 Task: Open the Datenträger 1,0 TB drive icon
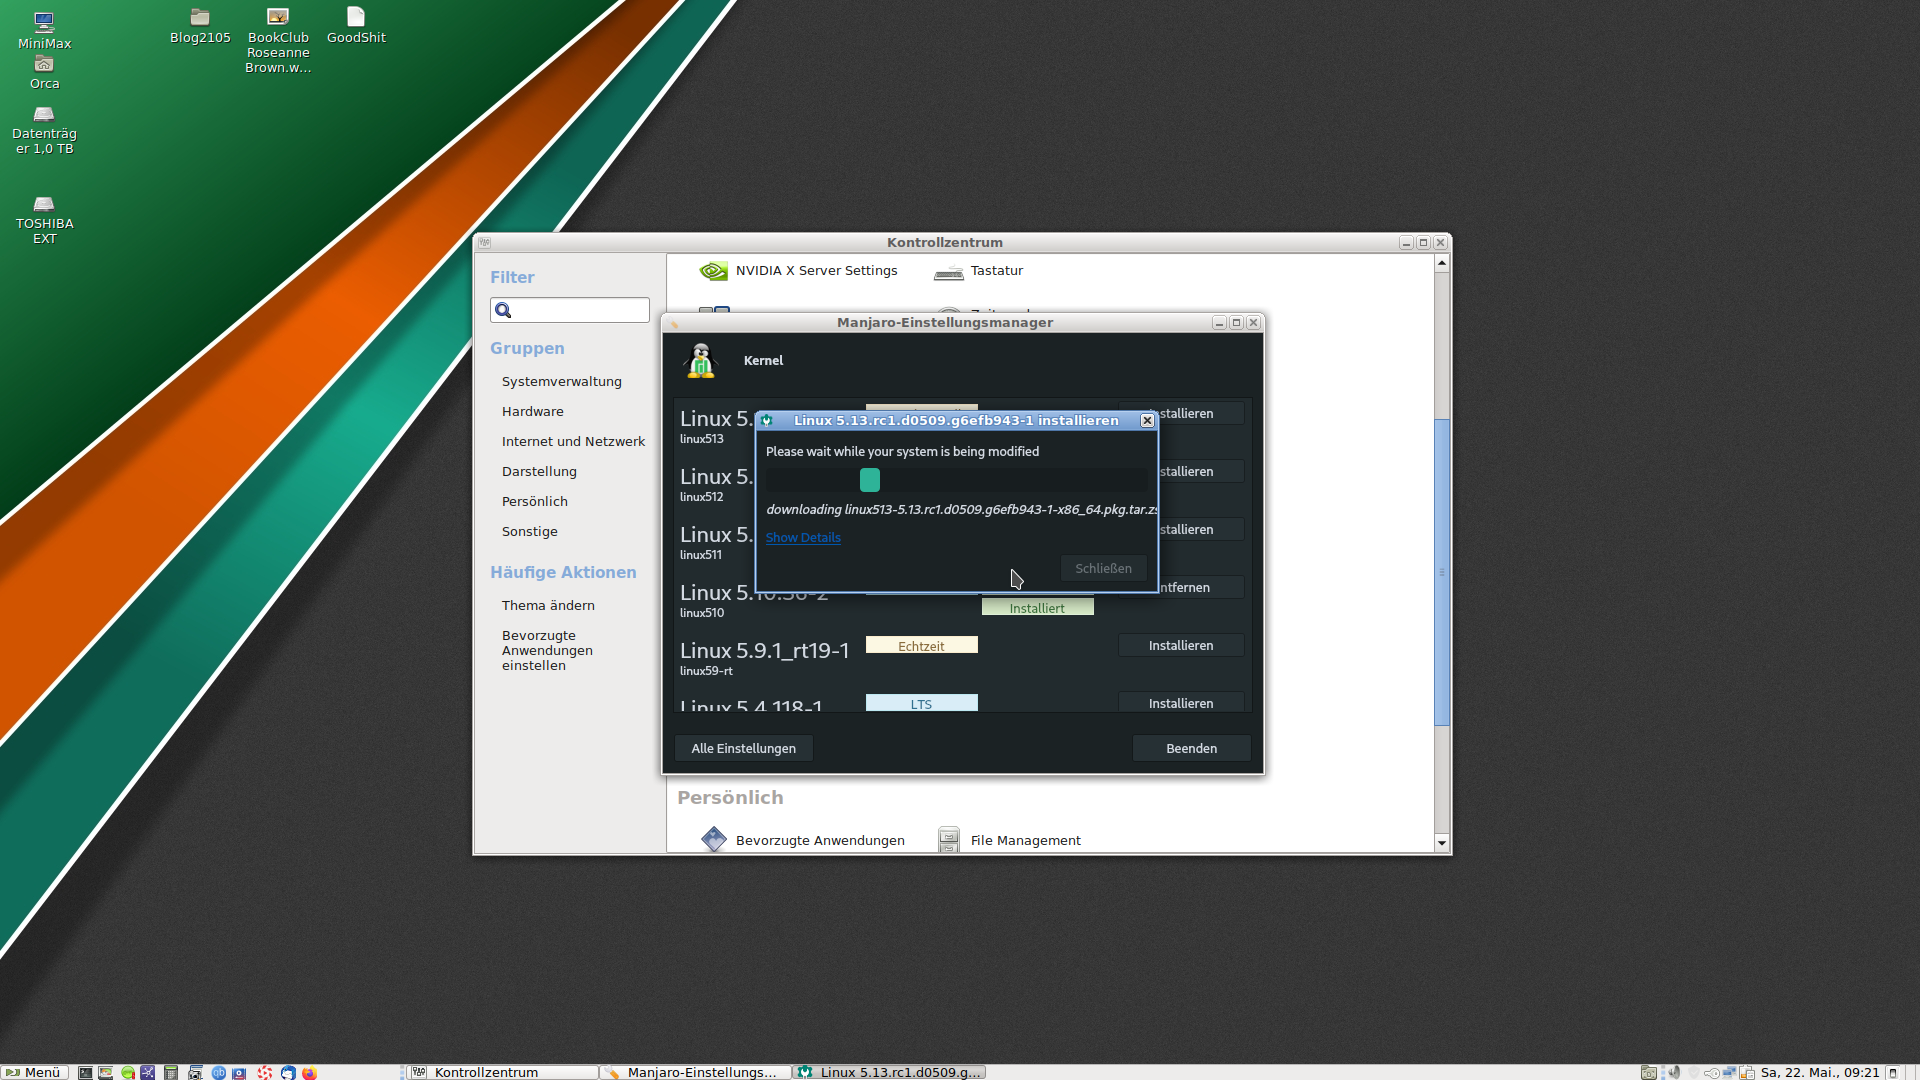point(44,130)
